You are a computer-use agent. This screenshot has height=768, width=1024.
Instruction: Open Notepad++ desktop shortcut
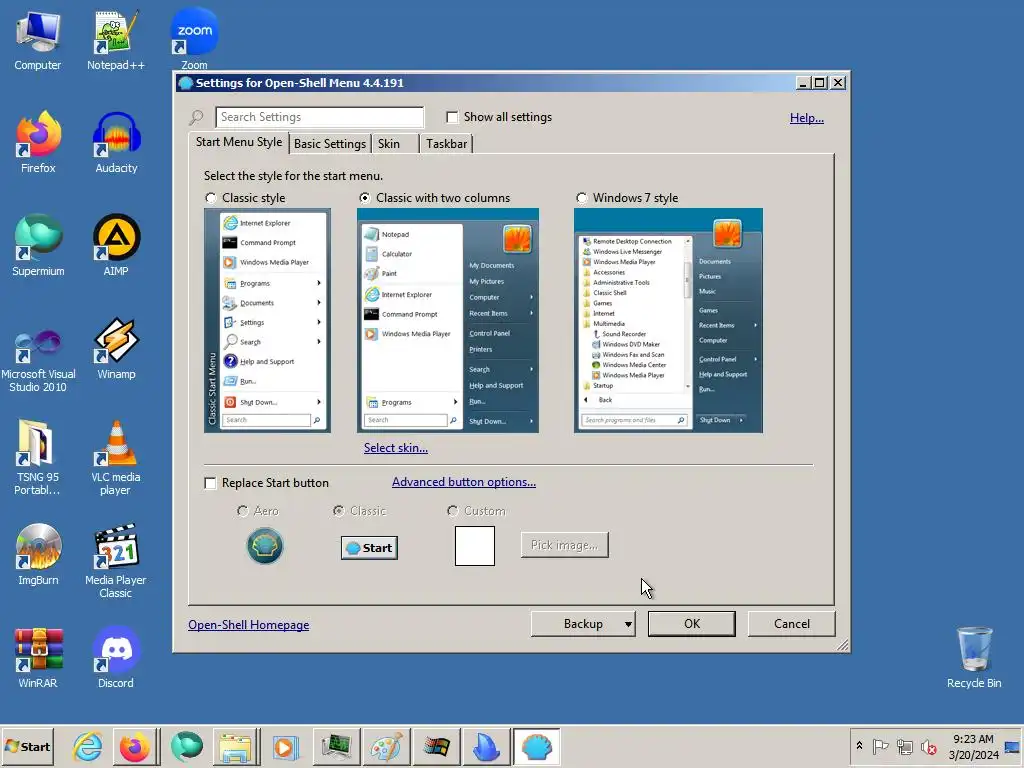pos(116,40)
